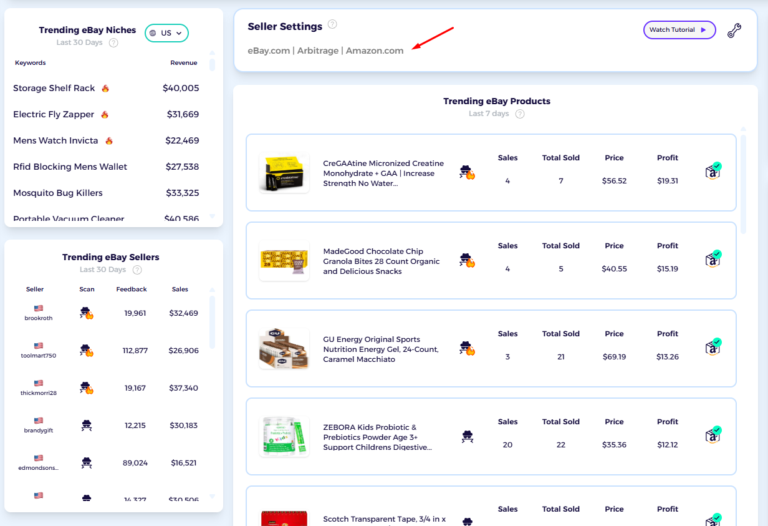Viewport: 768px width, 526px height.
Task: Click eBay.com Arbitrage Amazon.com settings text
Action: (325, 50)
